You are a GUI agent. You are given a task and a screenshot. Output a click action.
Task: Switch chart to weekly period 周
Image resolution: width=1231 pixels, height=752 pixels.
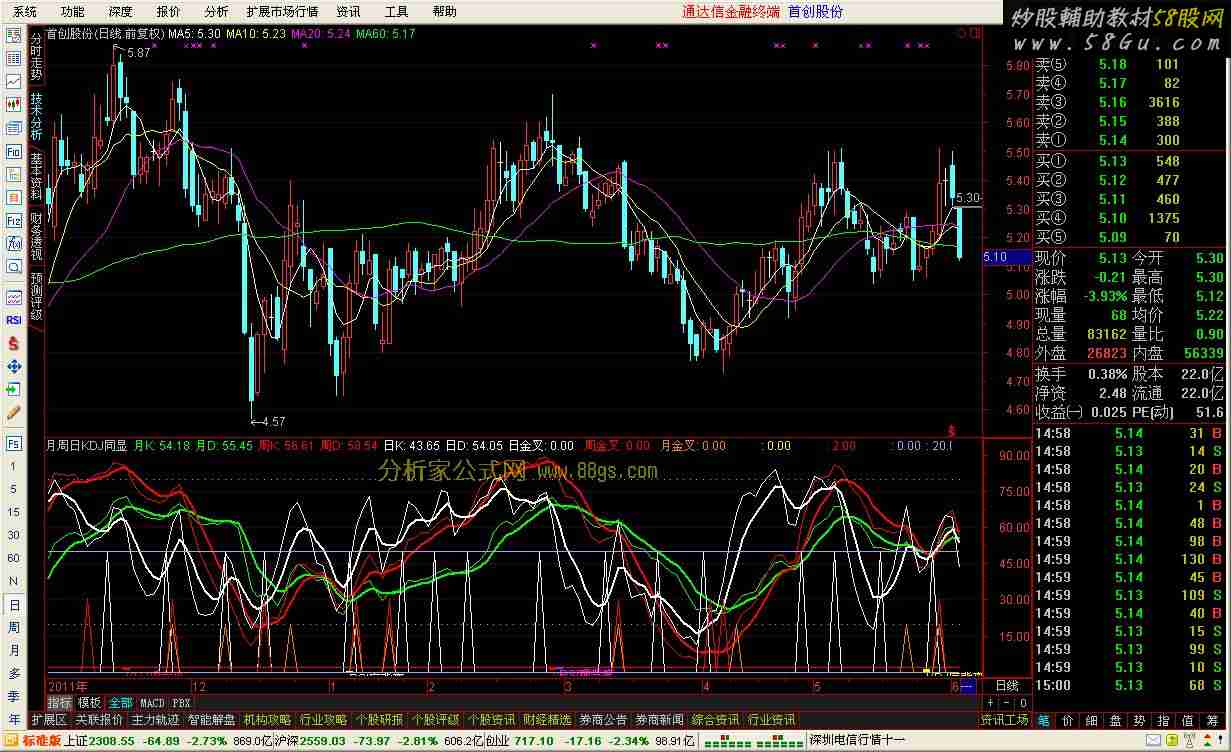click(14, 627)
